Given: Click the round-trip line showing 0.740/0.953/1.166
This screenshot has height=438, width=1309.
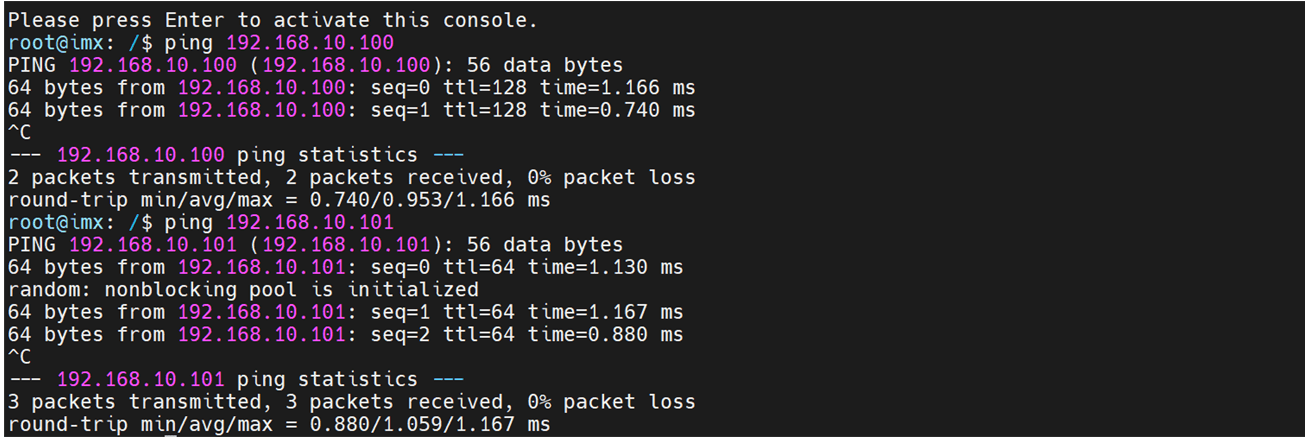Looking at the screenshot, I should (278, 200).
